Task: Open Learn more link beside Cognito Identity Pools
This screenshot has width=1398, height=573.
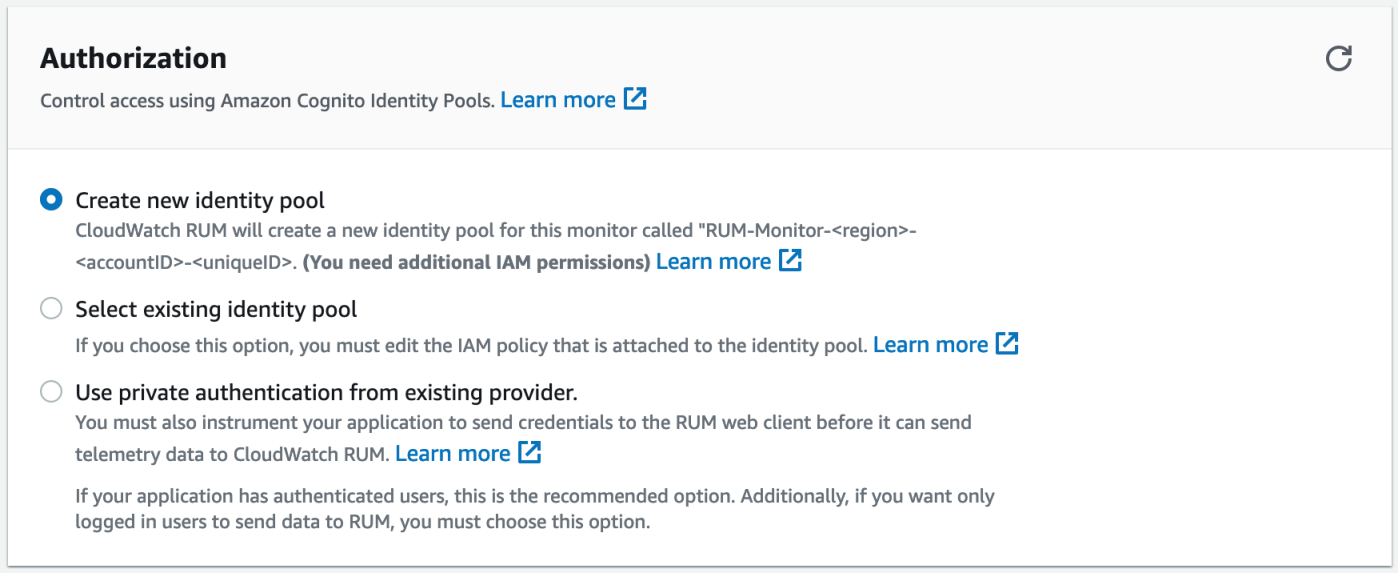Action: (558, 100)
